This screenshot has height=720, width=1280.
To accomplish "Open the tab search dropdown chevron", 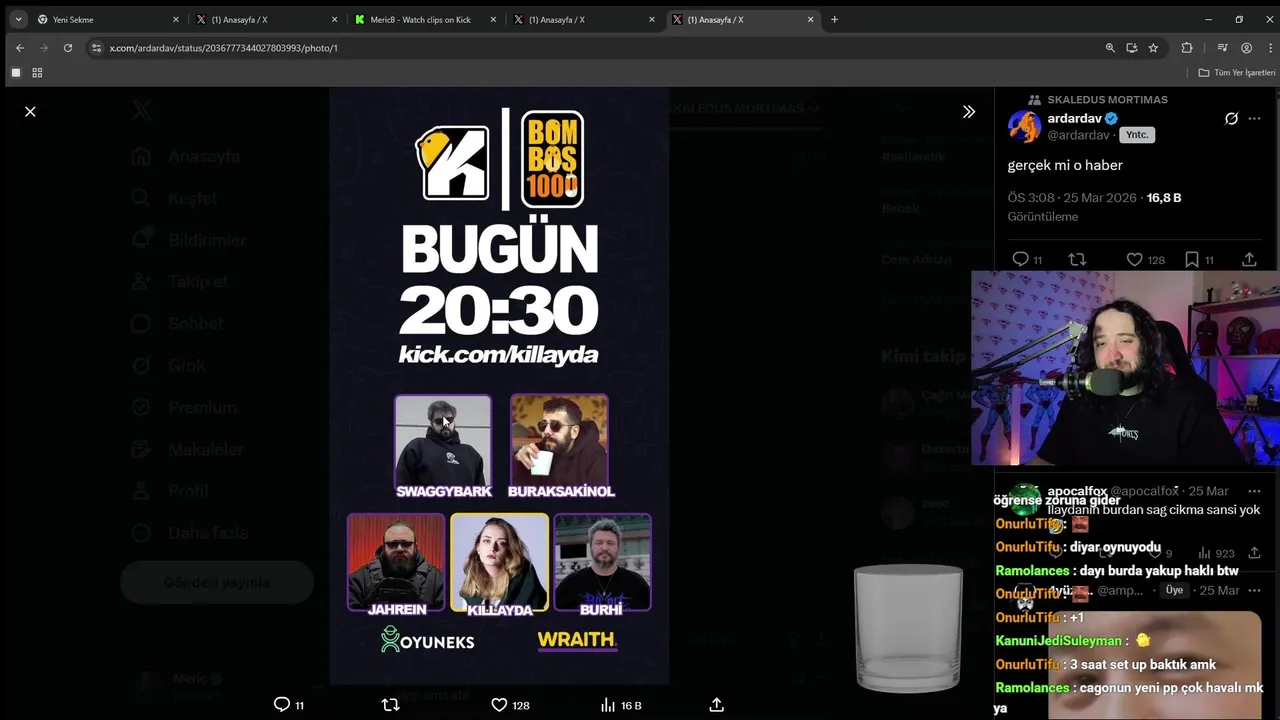I will 18,19.
